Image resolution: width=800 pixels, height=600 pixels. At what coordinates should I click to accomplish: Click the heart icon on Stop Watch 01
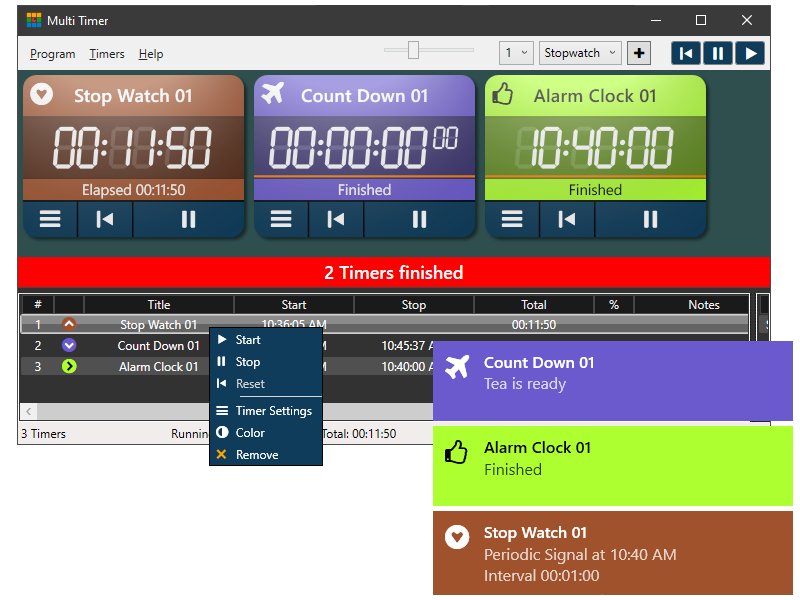coord(41,94)
